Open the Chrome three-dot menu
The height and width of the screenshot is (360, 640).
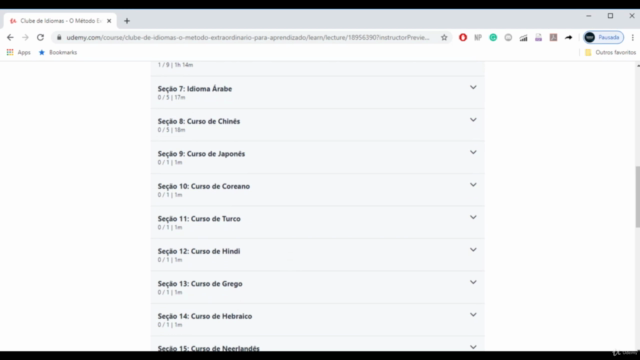click(633, 38)
